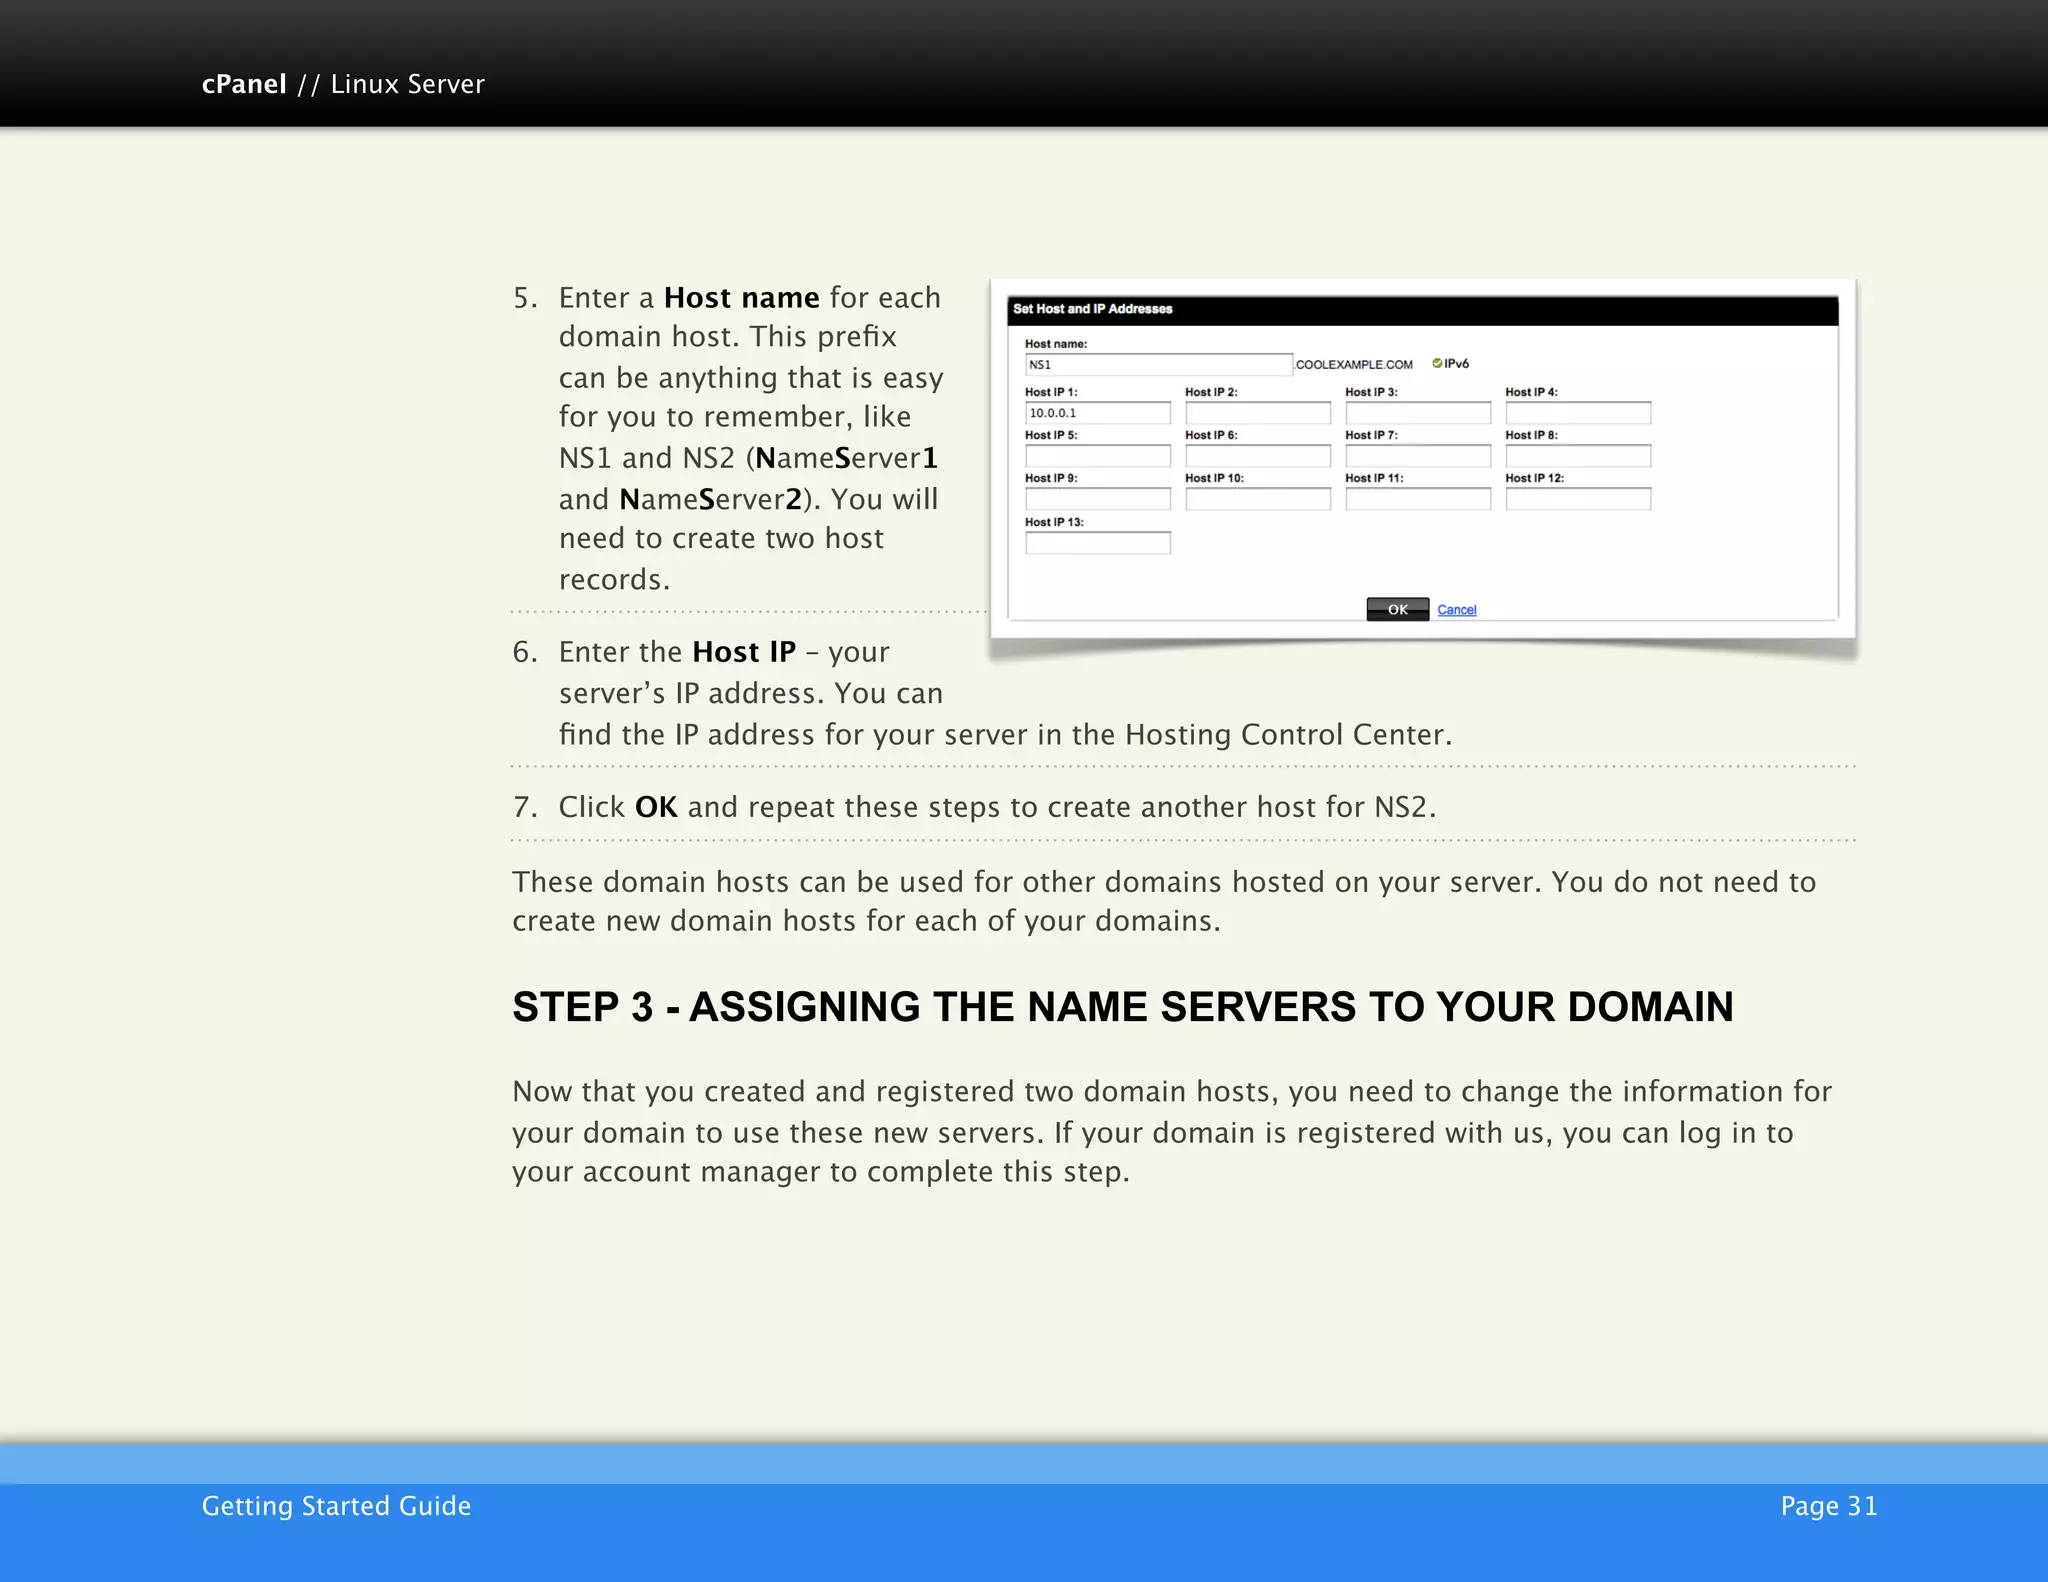This screenshot has width=2048, height=1582.
Task: Click the Host IP 10 field
Action: coord(1257,499)
